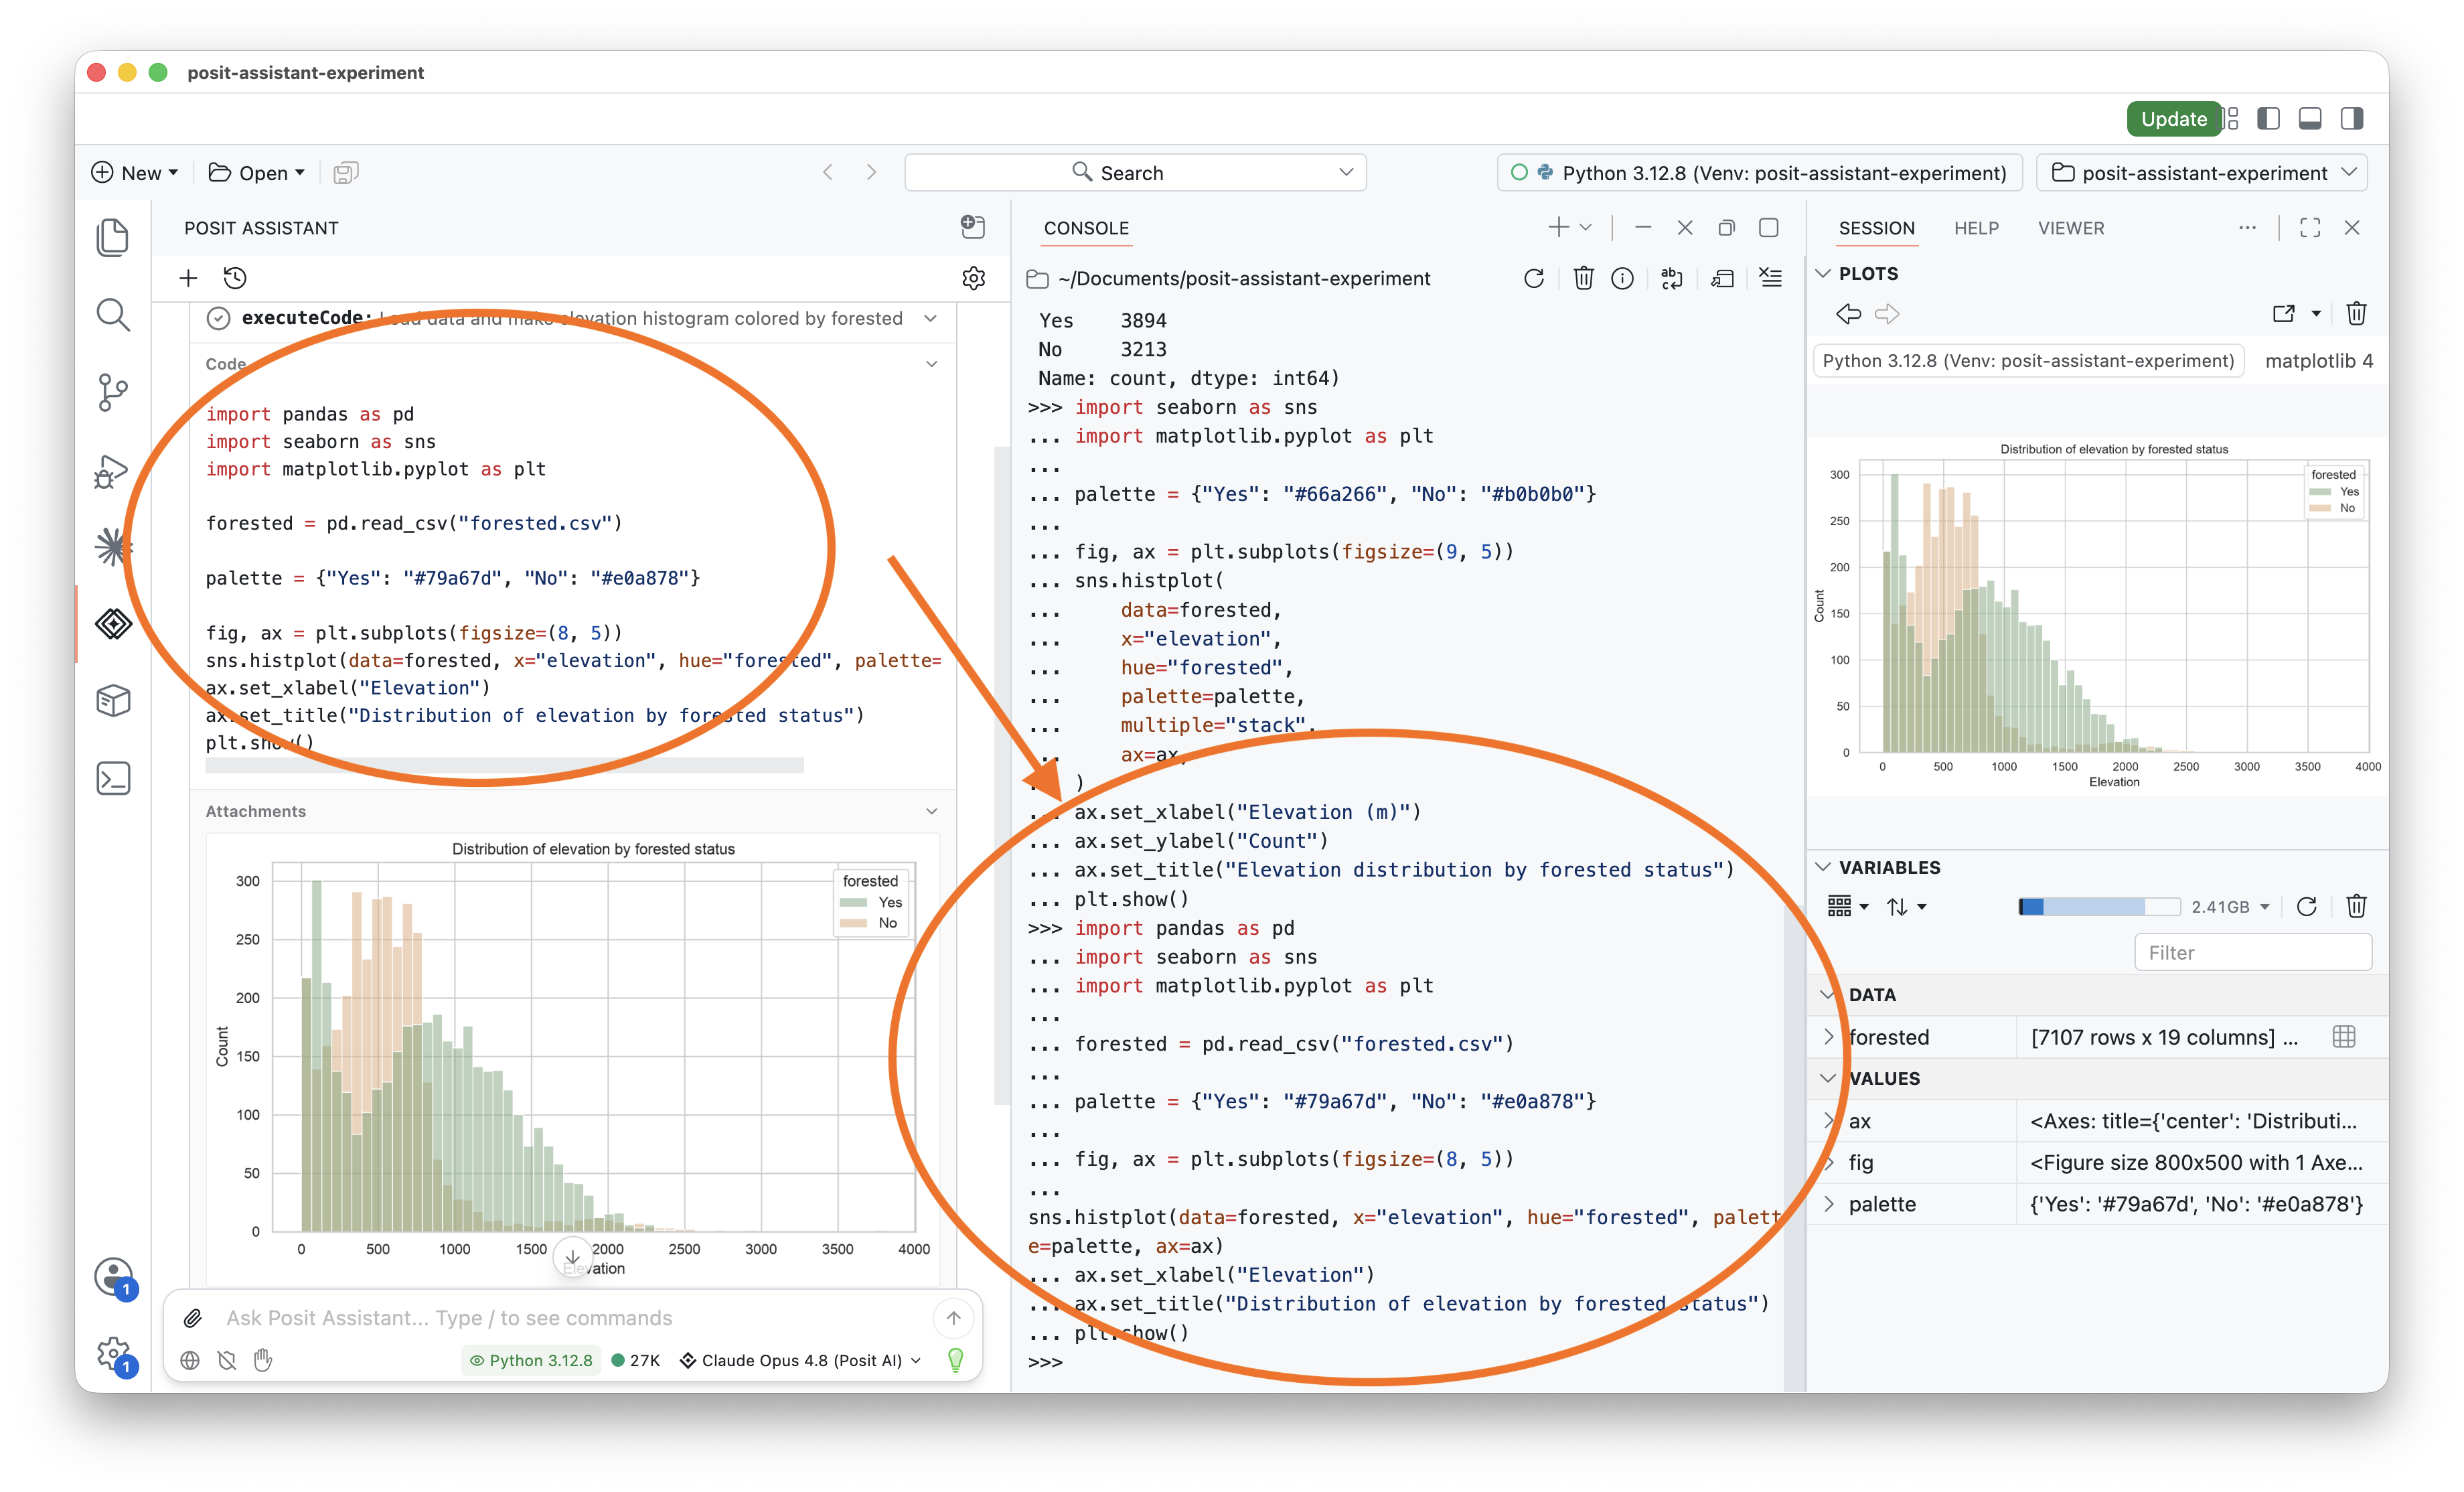Open the Accounts icon with badge

coord(114,1277)
